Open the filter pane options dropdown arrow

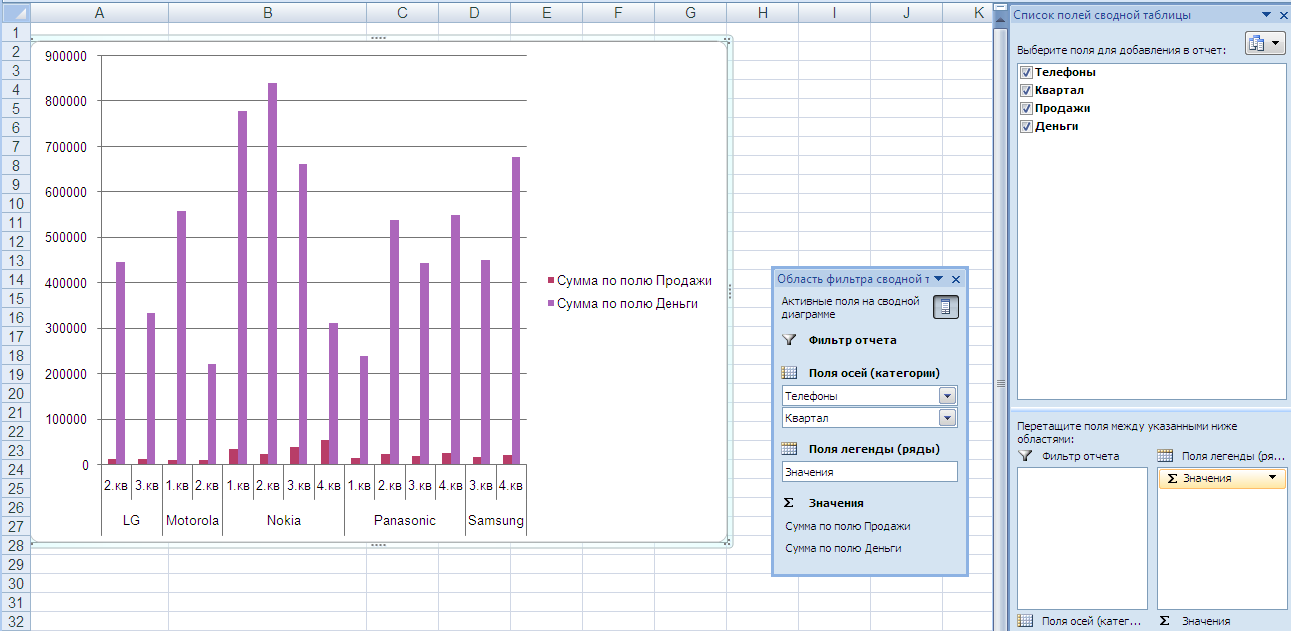click(938, 279)
